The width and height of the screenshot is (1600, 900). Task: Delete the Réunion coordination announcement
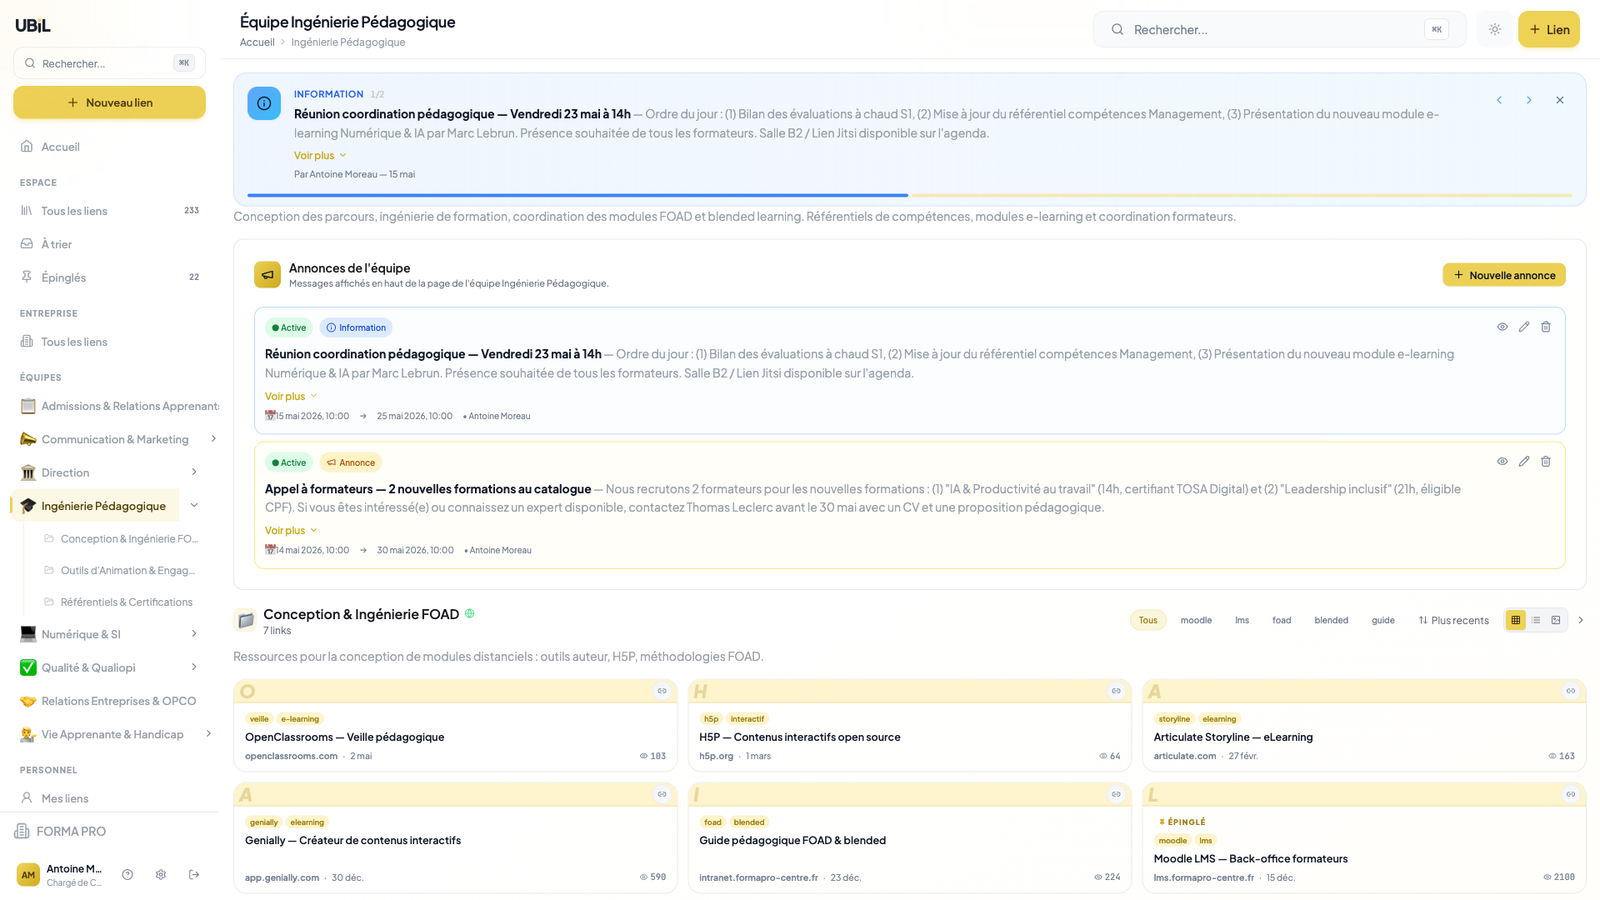tap(1546, 327)
